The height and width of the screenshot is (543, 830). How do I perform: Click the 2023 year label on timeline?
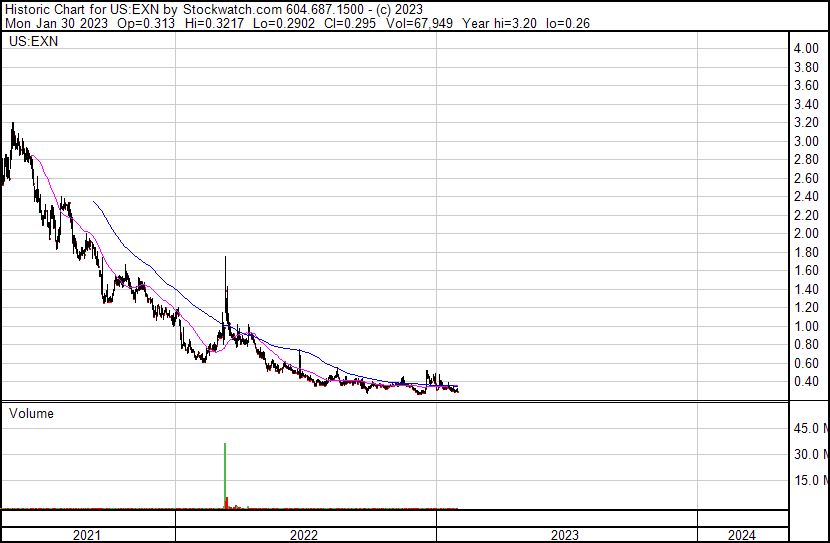[565, 535]
